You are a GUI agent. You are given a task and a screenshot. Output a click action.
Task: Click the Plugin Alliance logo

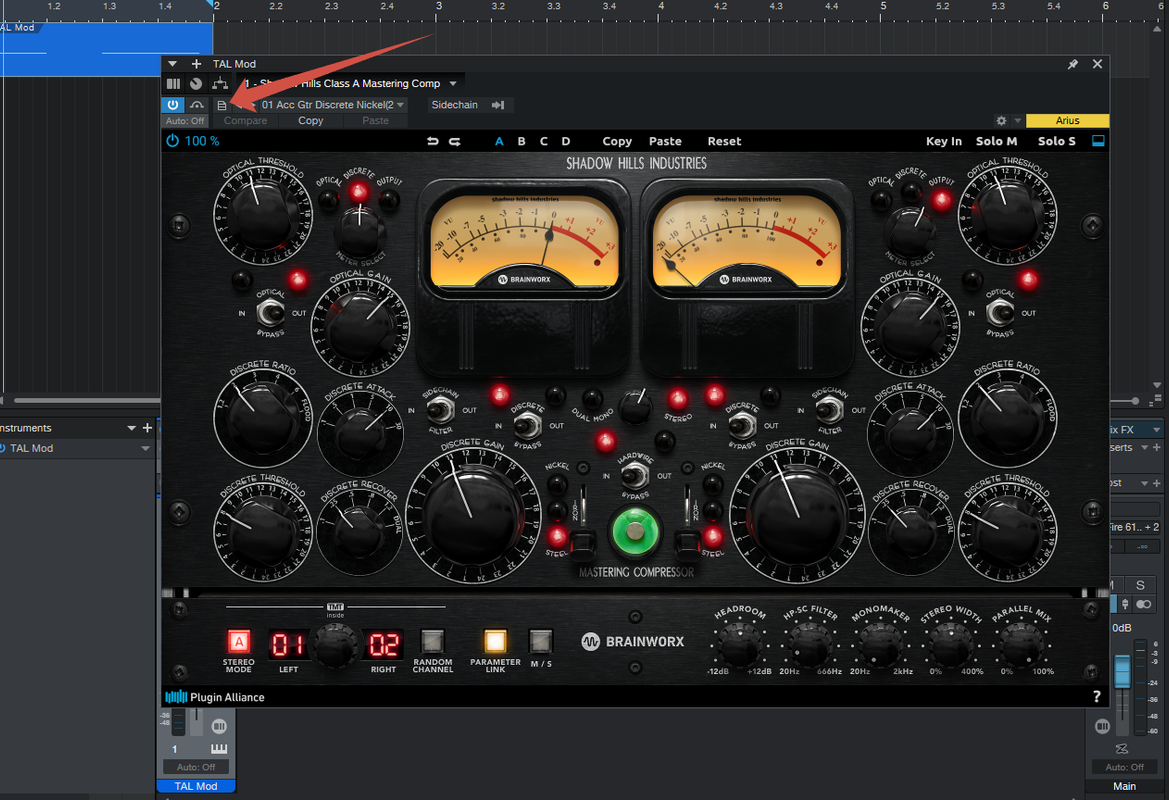pyautogui.click(x=215, y=697)
